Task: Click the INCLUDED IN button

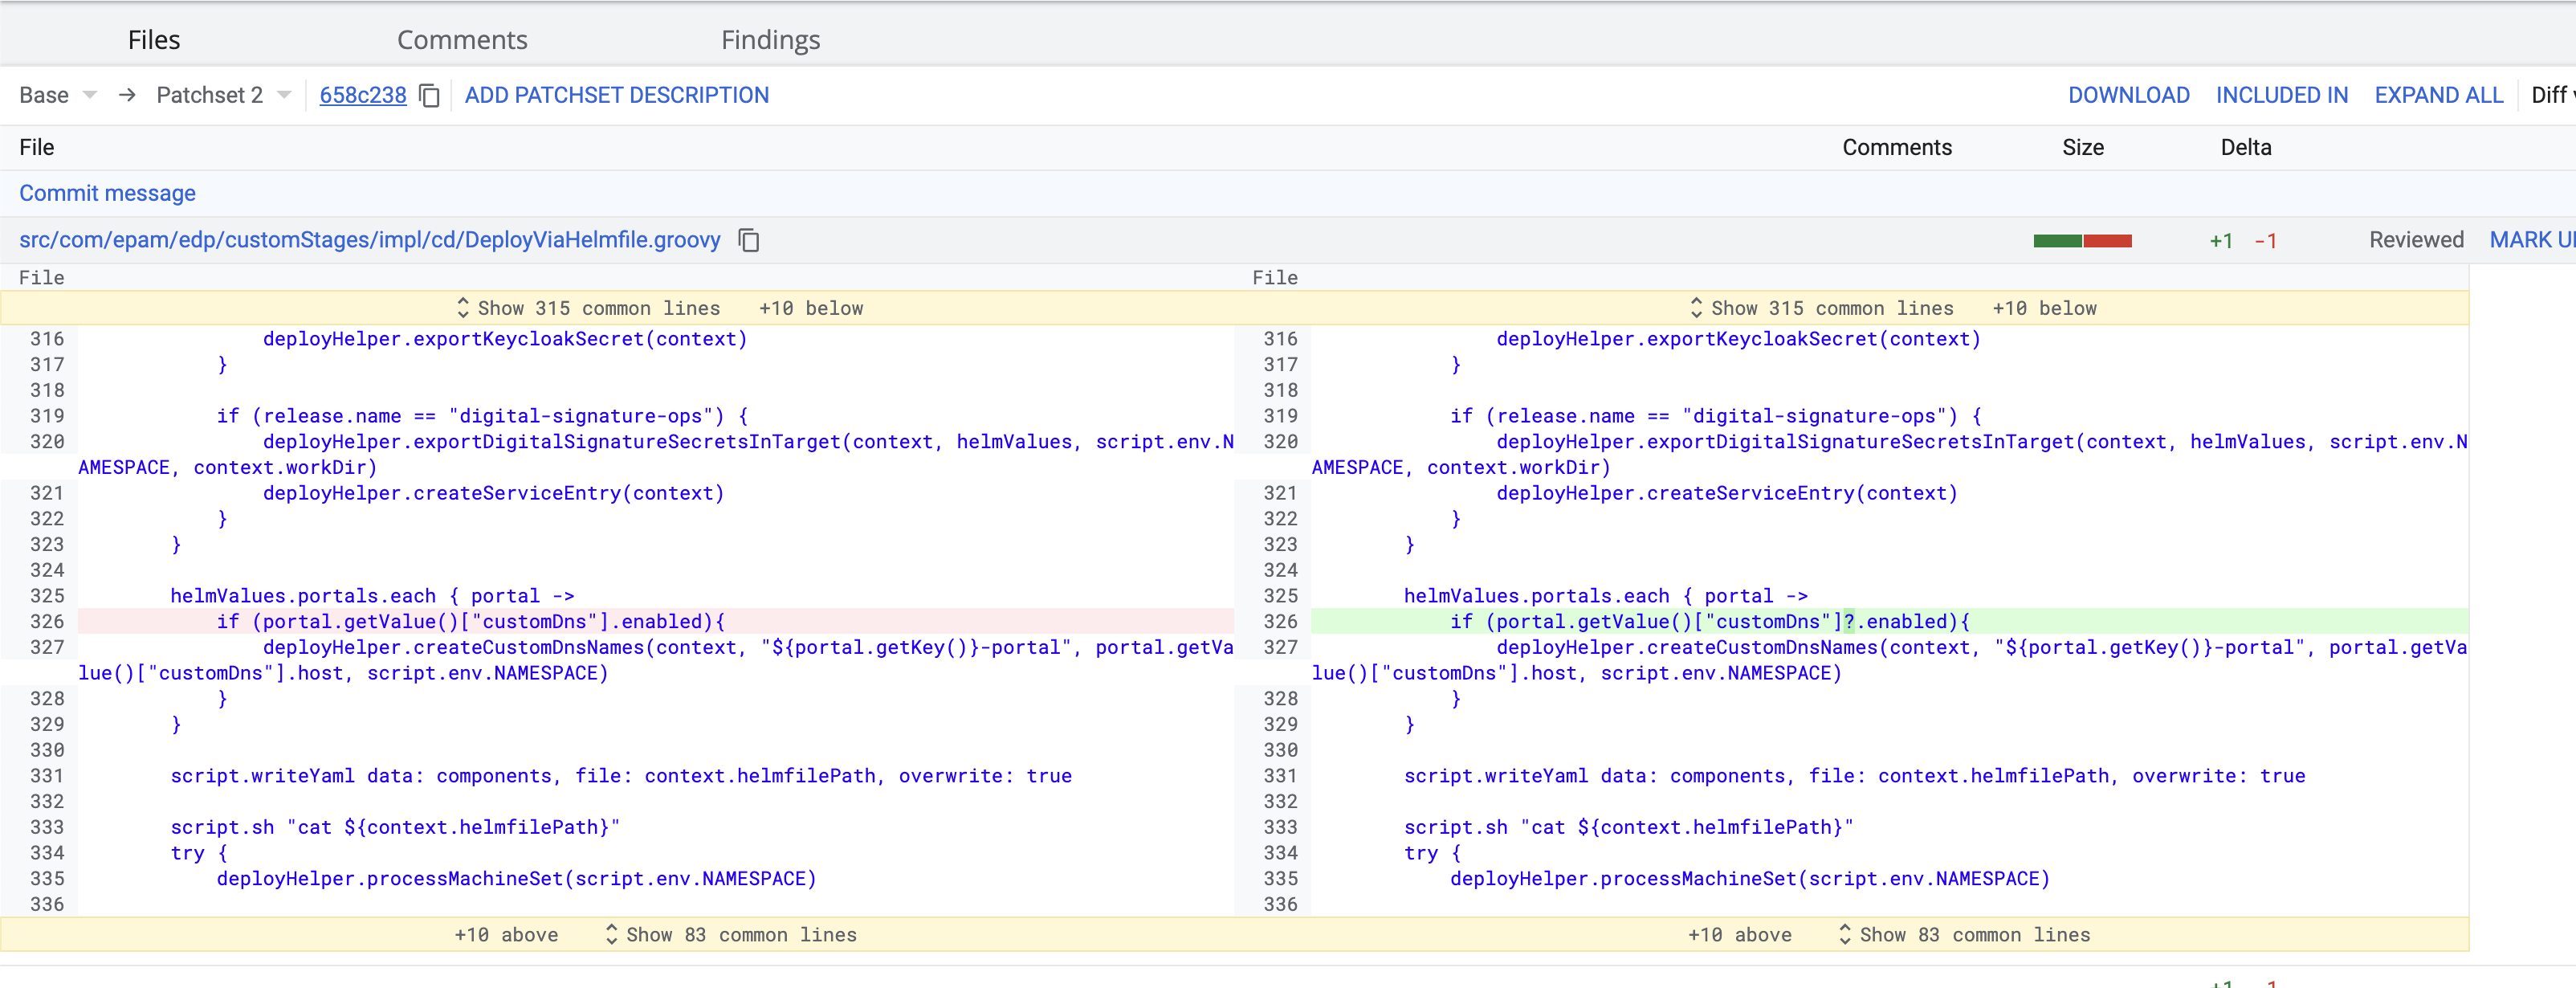Action: pyautogui.click(x=2281, y=96)
